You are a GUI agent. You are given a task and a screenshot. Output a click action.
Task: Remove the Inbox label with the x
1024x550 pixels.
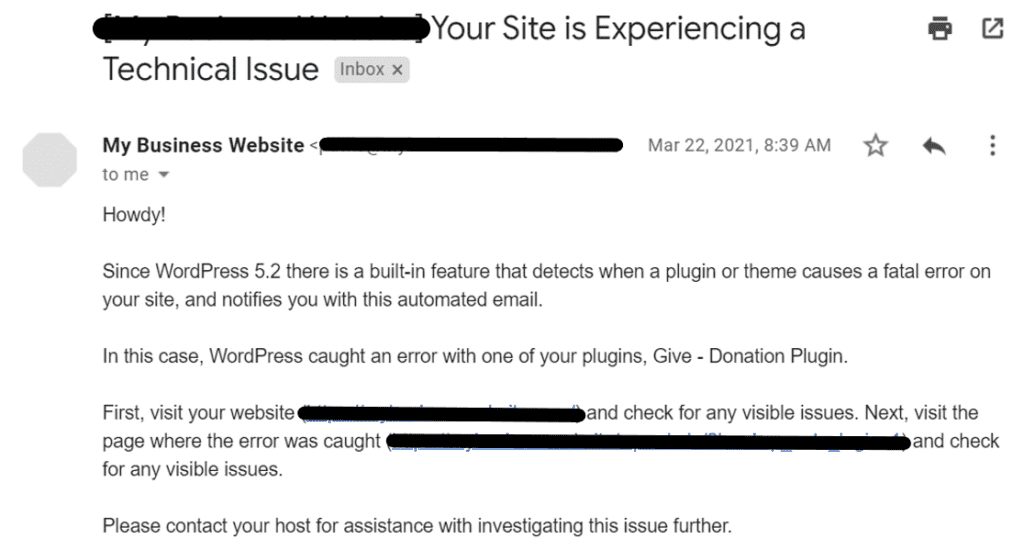click(397, 70)
